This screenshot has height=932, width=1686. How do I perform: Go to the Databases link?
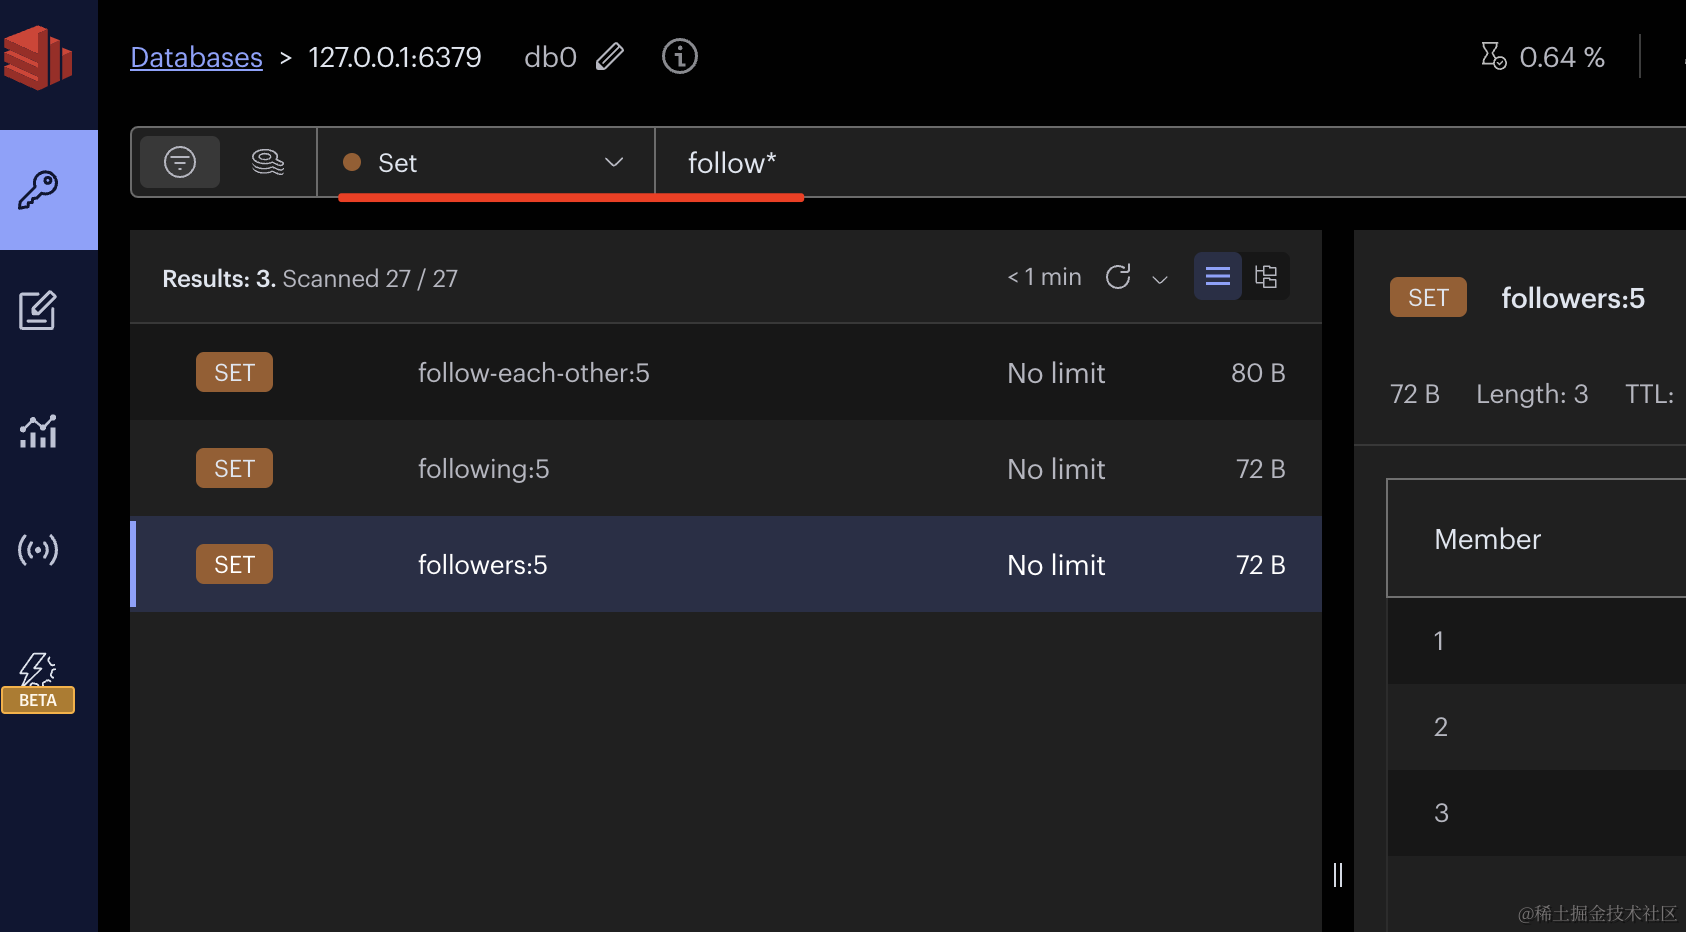[196, 58]
